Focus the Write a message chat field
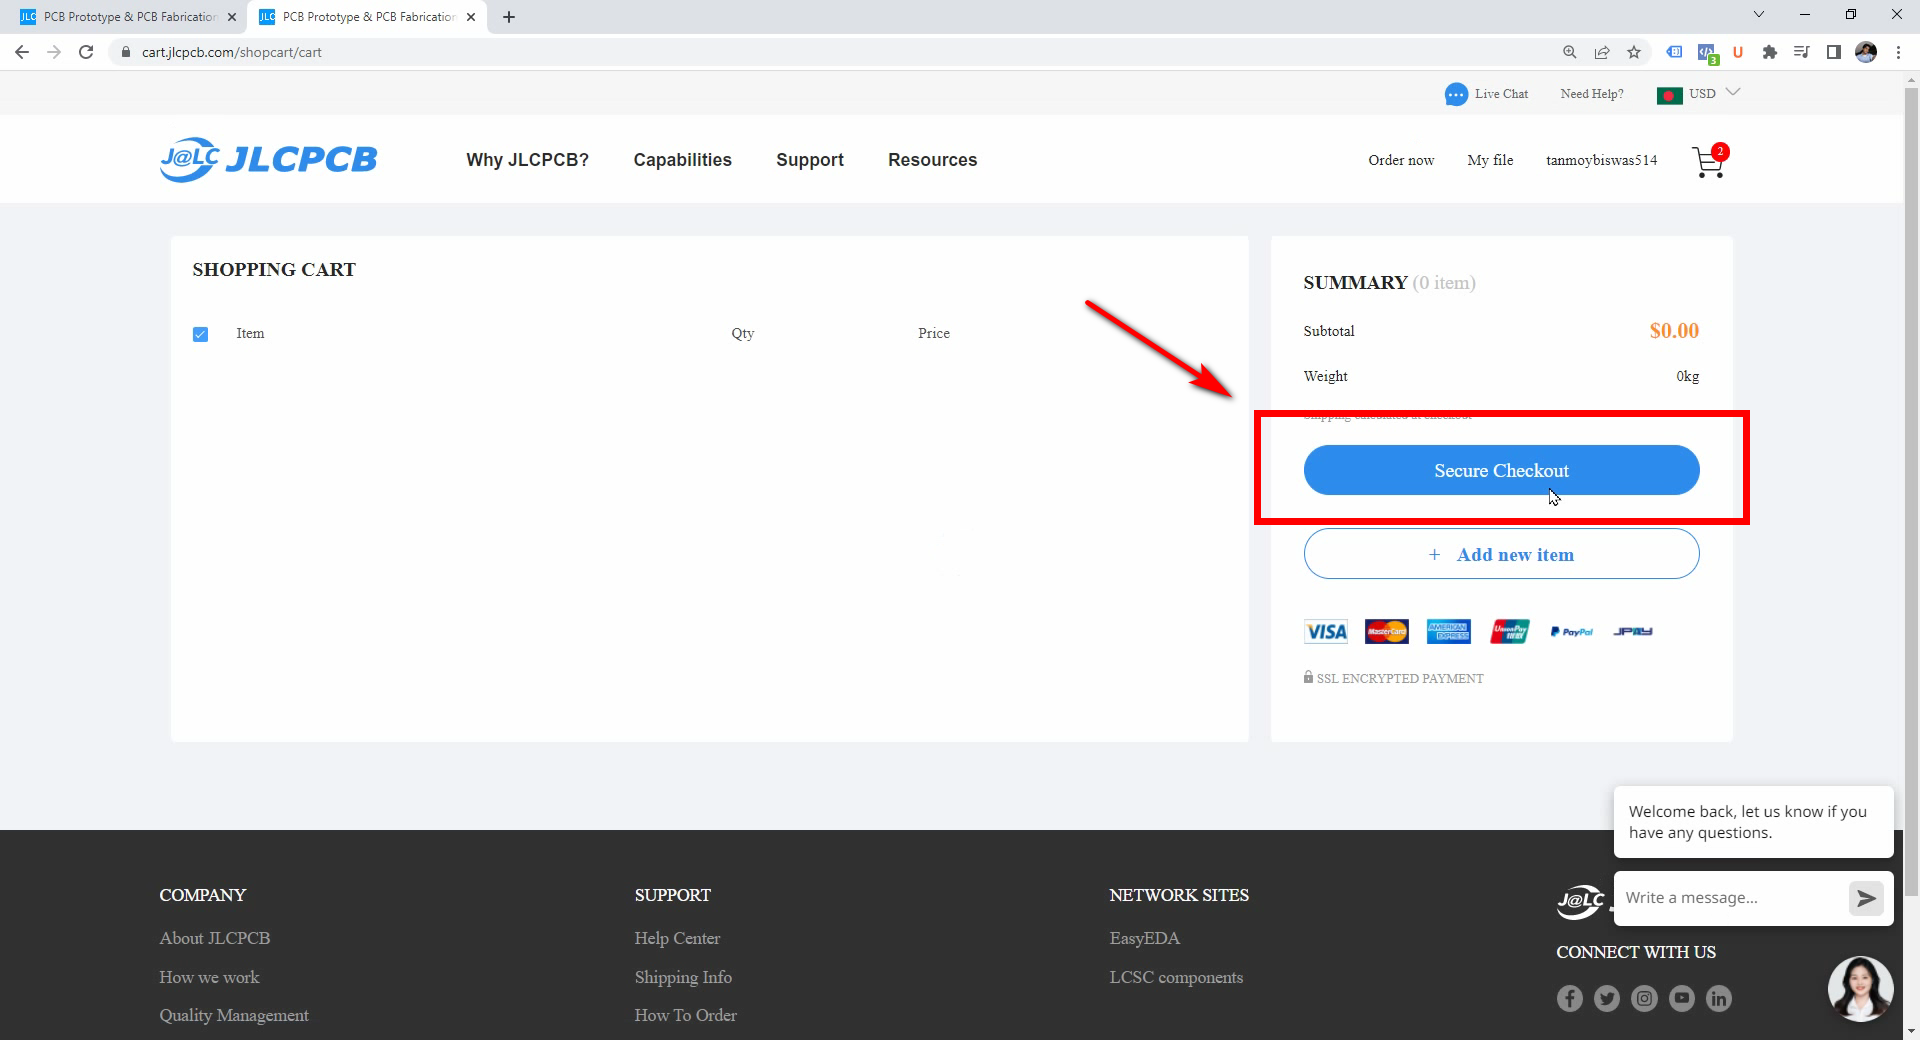 pos(1732,898)
